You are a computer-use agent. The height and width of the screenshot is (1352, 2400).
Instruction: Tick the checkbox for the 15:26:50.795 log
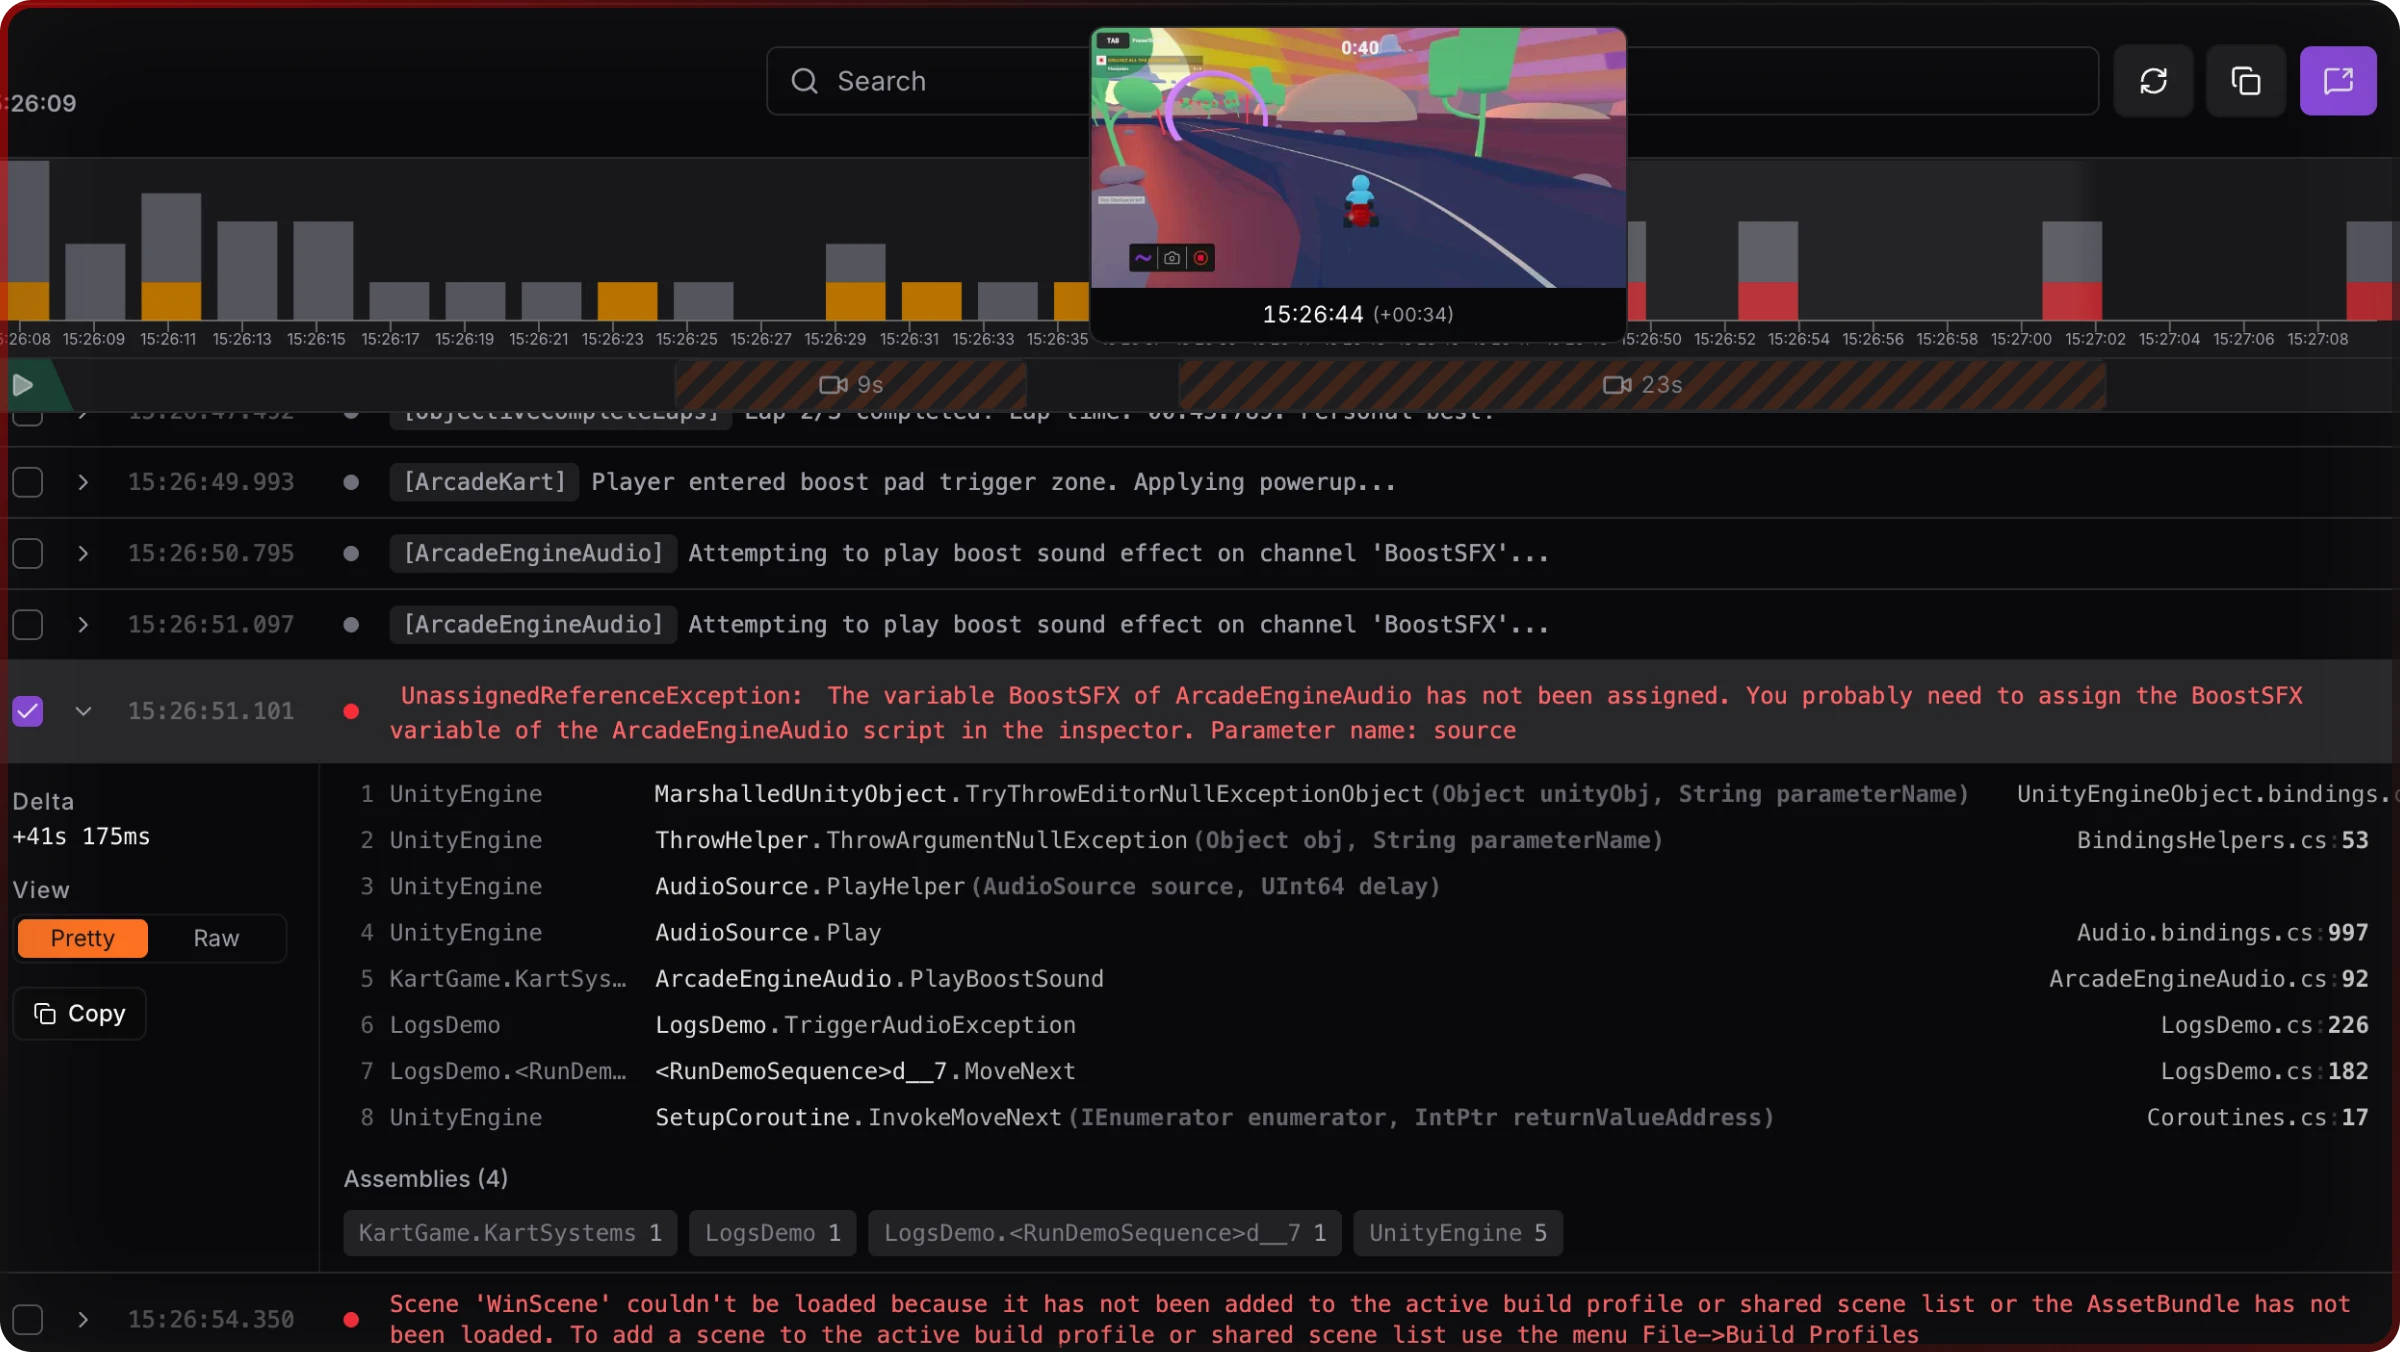click(x=28, y=553)
